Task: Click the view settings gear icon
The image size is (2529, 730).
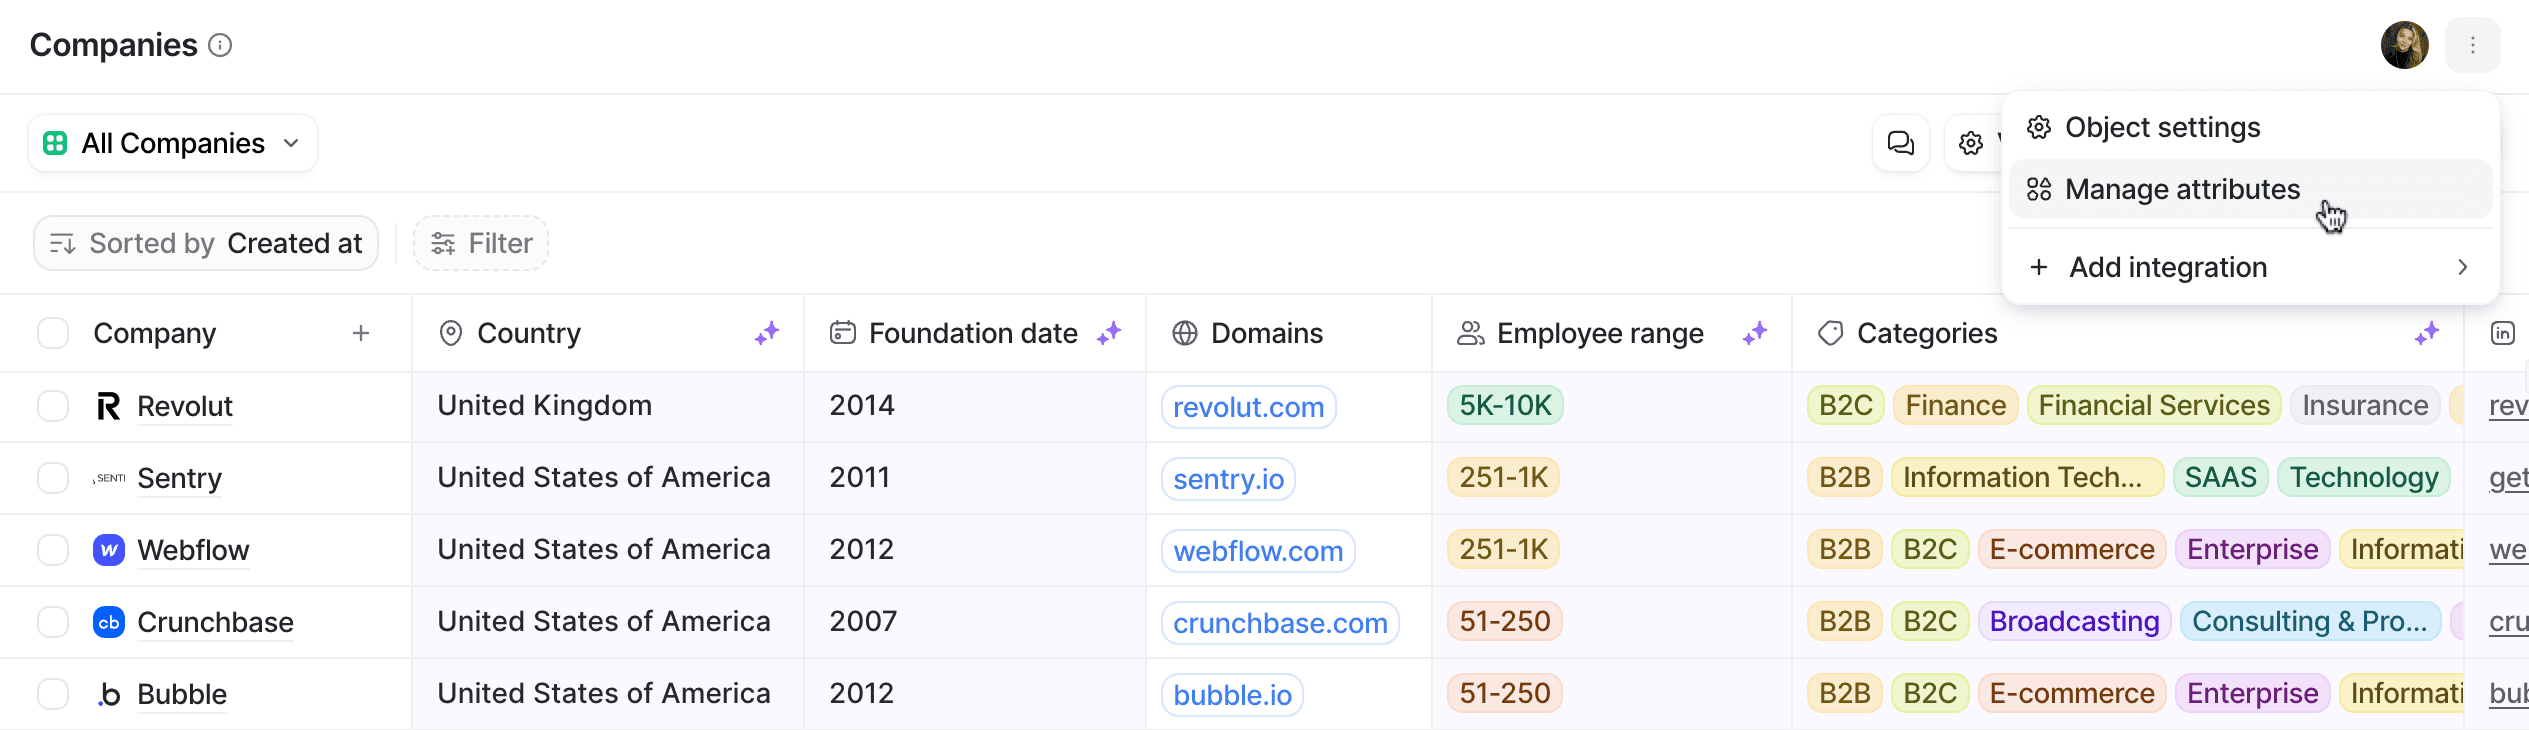Action: 1971,143
